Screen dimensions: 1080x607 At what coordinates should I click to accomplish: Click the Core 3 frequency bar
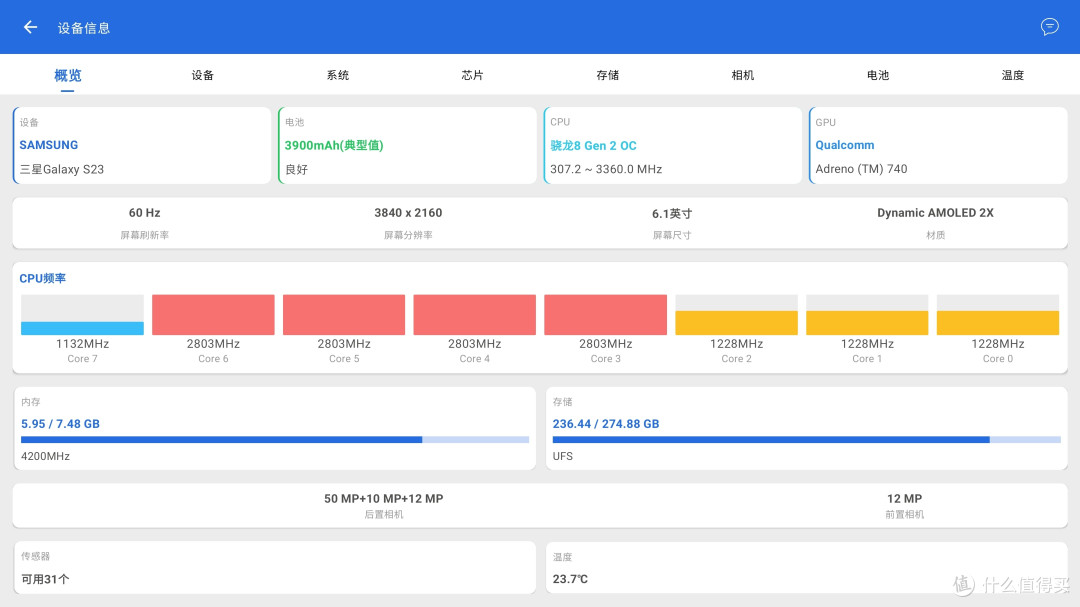pos(605,315)
